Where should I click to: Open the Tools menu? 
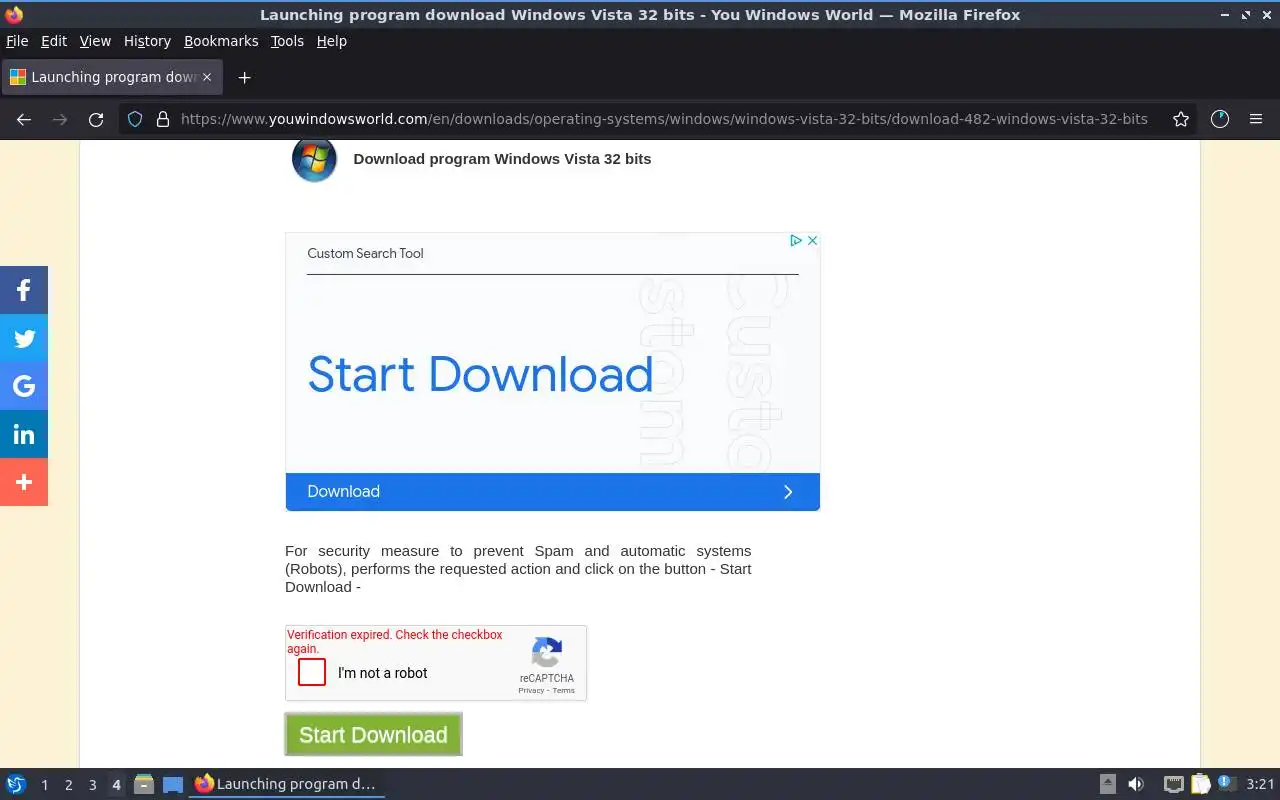click(x=287, y=41)
